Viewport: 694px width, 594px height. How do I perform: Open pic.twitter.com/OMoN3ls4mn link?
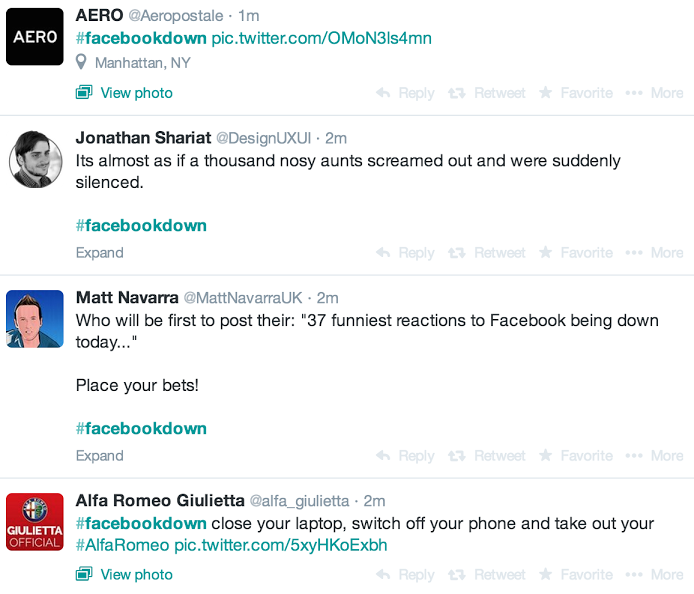point(321,39)
